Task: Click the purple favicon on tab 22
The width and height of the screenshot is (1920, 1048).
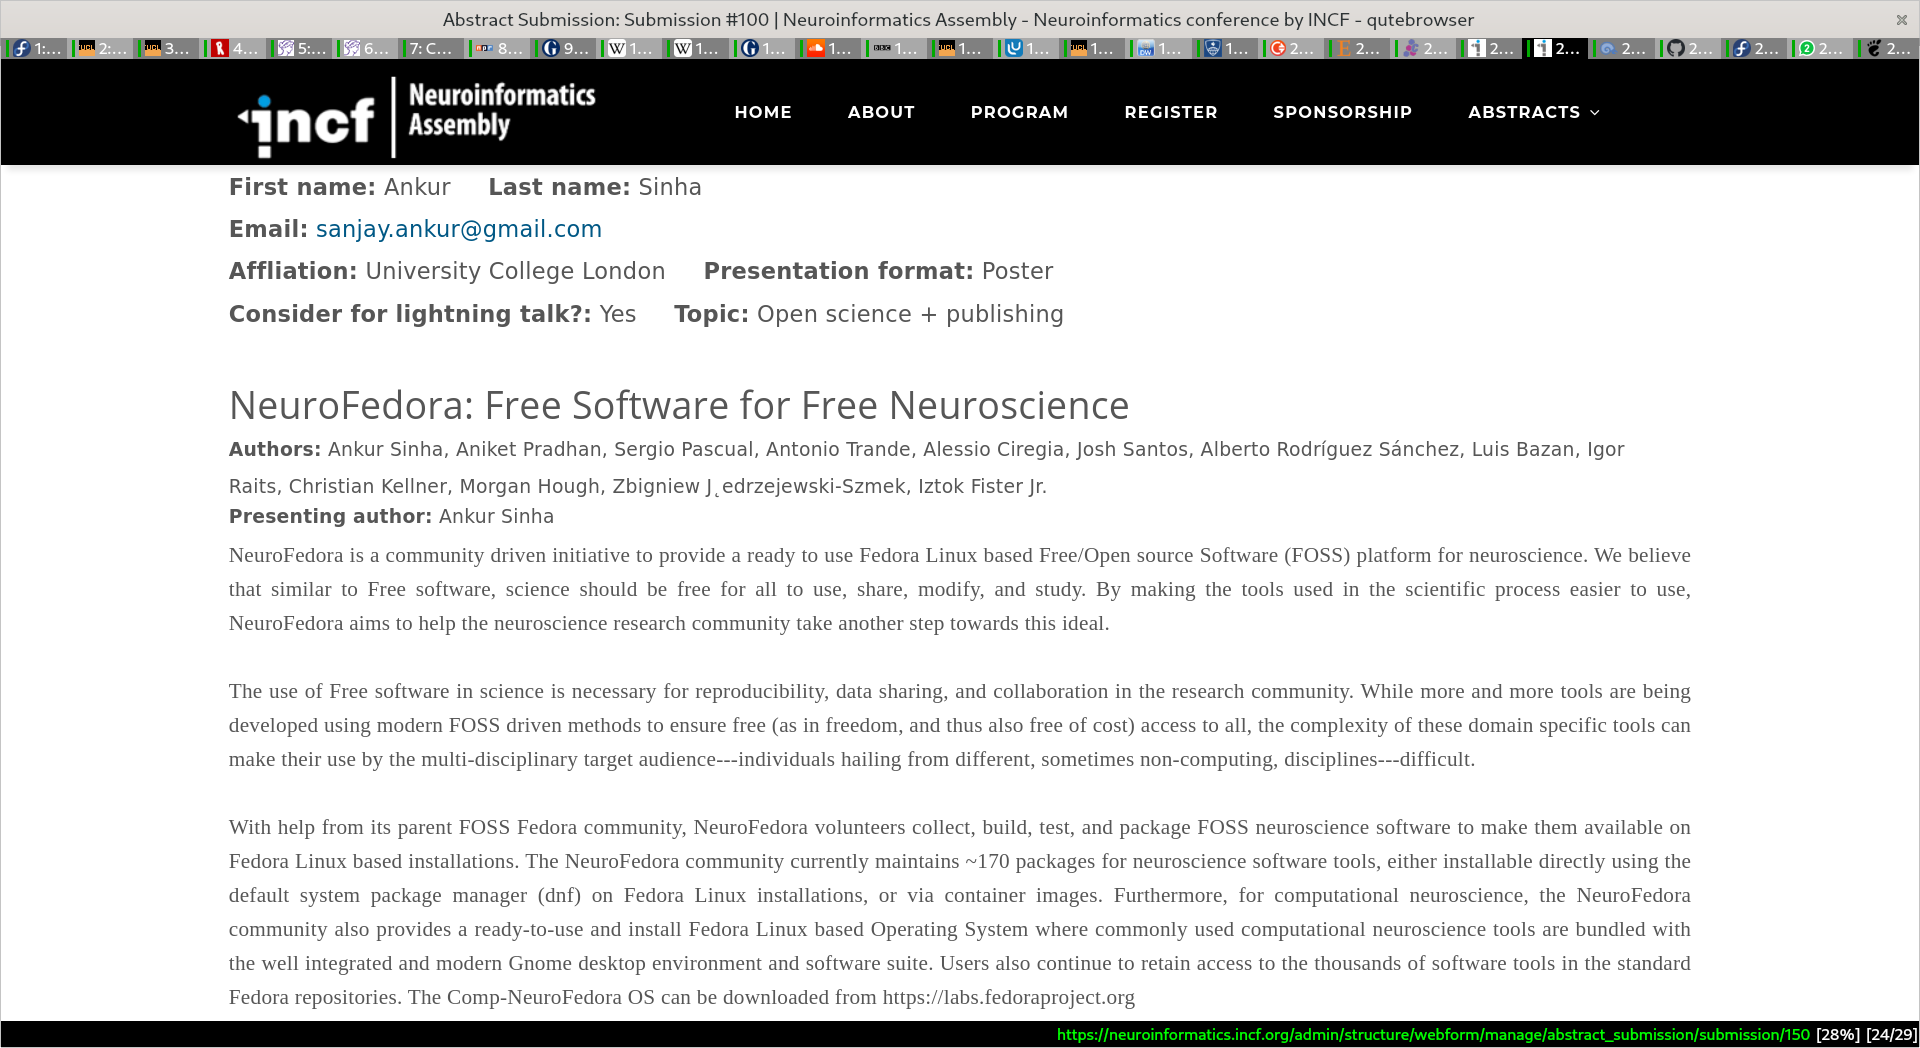Action: [x=1411, y=48]
